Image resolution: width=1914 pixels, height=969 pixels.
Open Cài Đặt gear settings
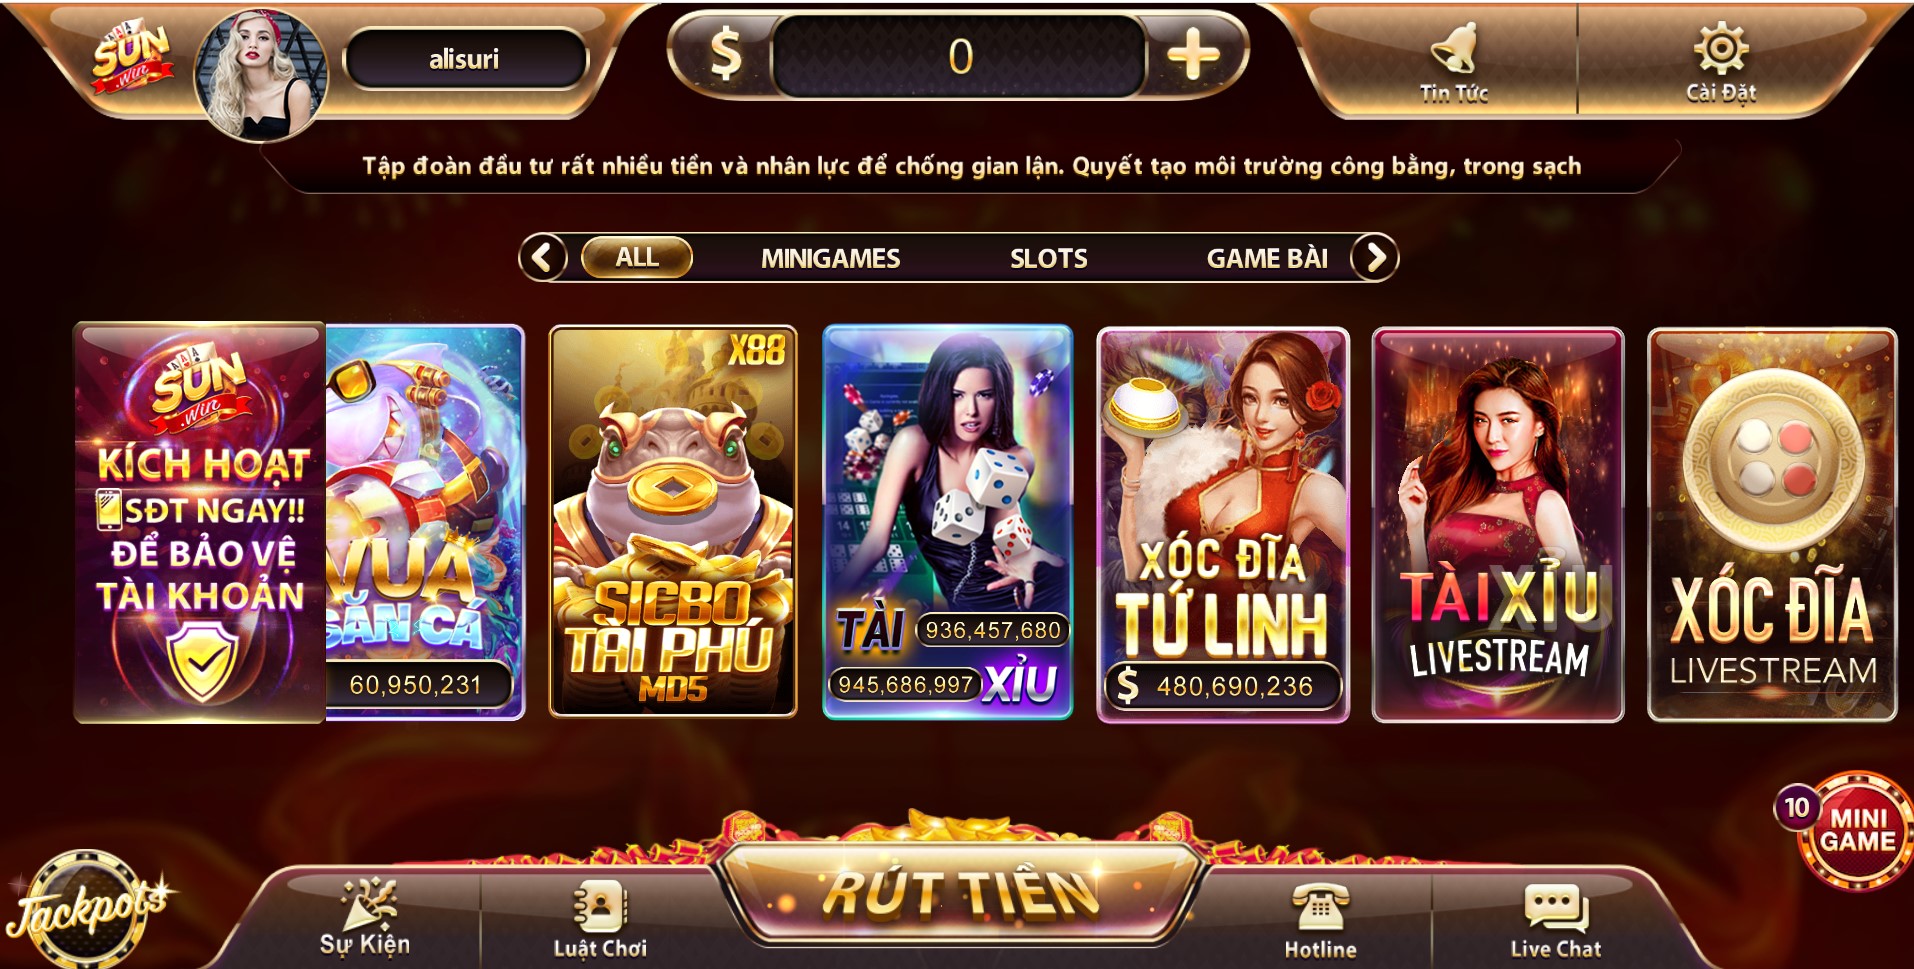[1721, 48]
